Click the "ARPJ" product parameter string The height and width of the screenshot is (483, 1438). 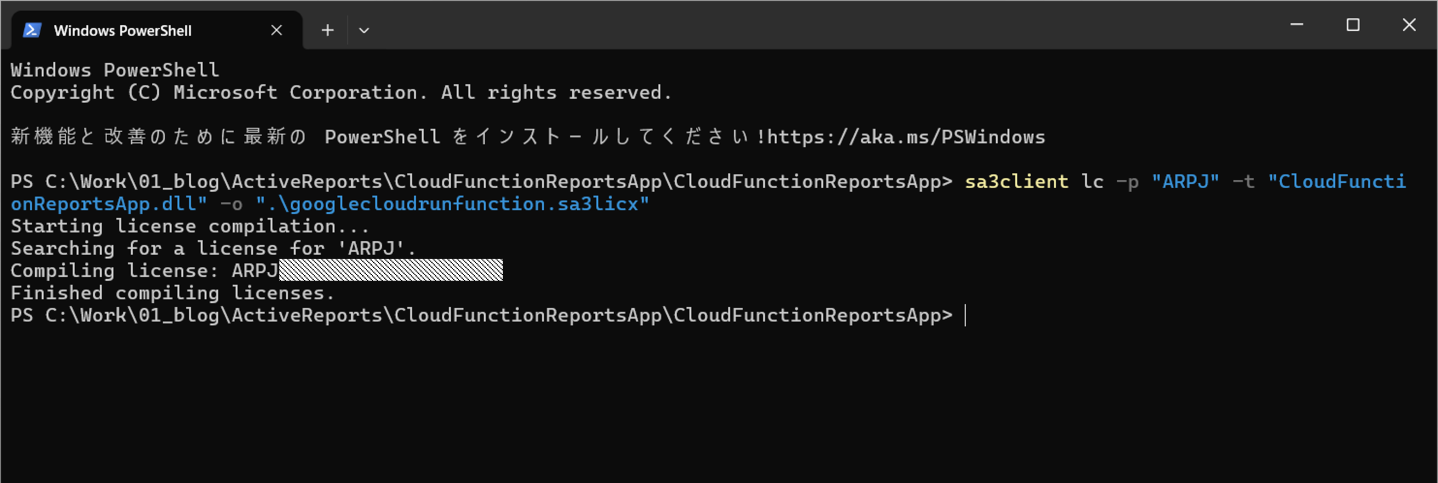click(1185, 182)
